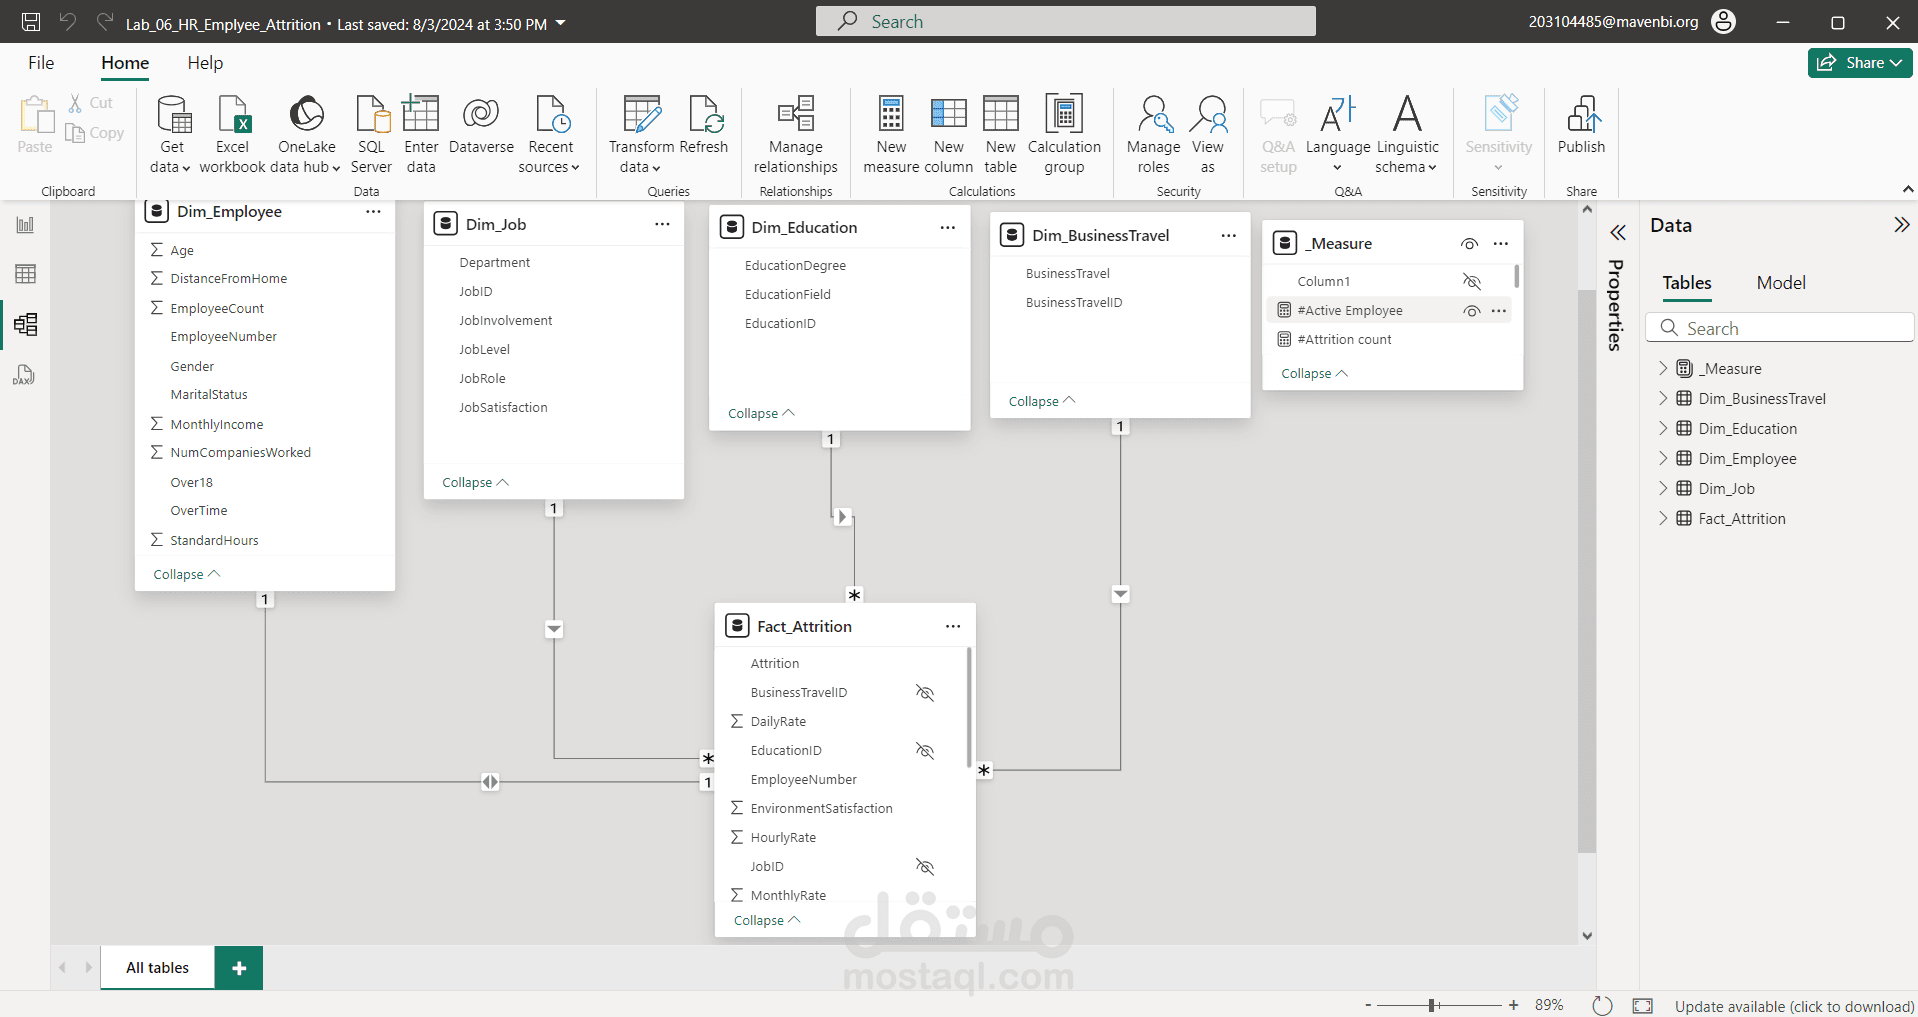Click Update available download link
This screenshot has width=1918, height=1017.
[x=1794, y=1006]
